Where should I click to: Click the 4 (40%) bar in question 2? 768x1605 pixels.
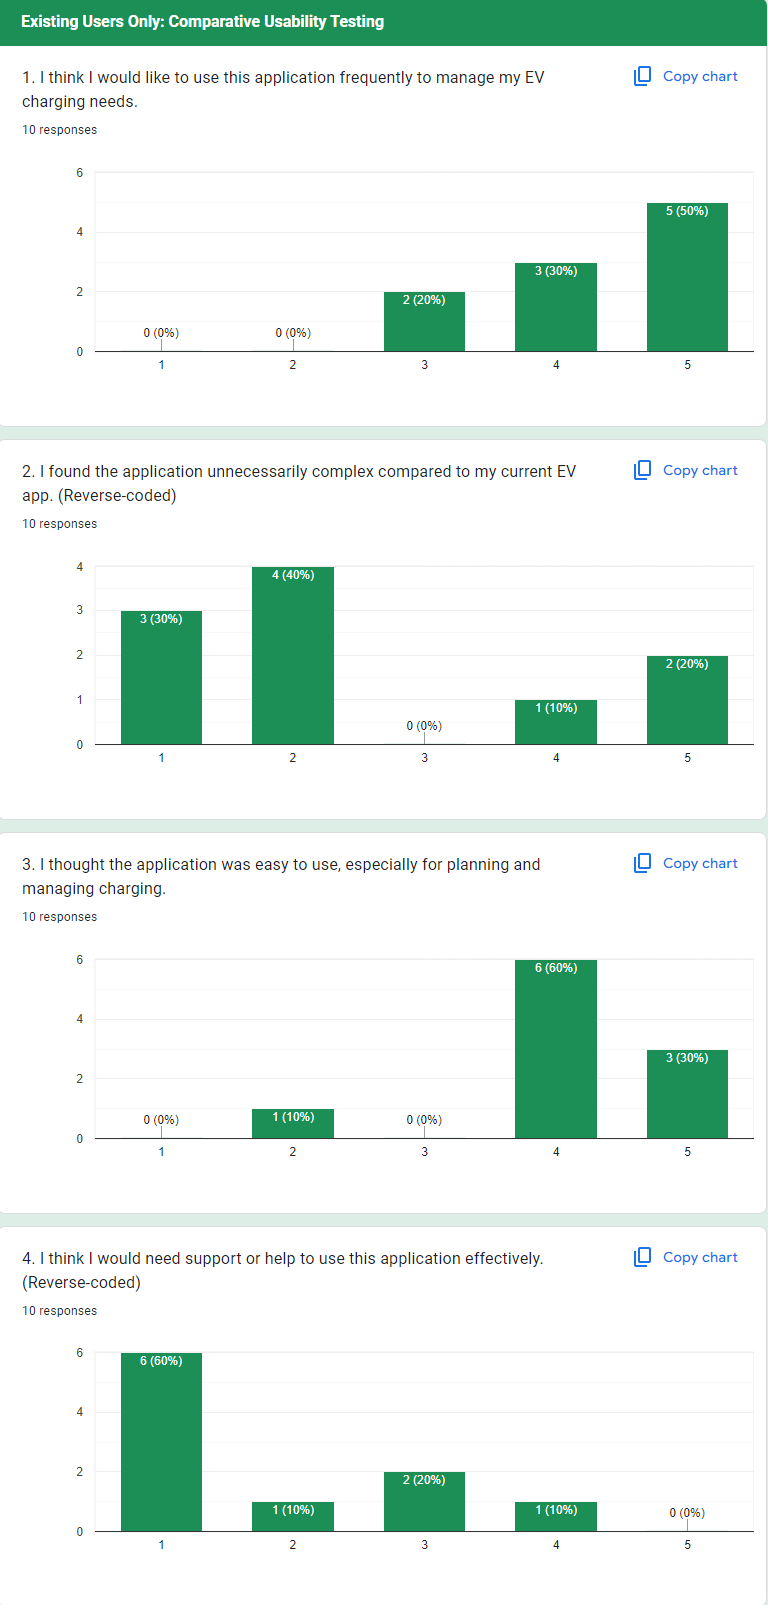tap(293, 655)
